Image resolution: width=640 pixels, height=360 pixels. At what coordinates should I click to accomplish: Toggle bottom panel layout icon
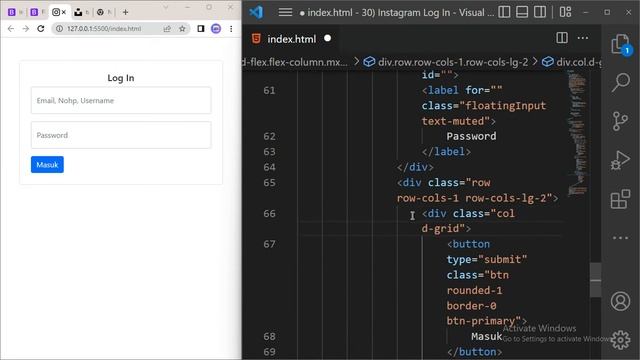coord(522,12)
